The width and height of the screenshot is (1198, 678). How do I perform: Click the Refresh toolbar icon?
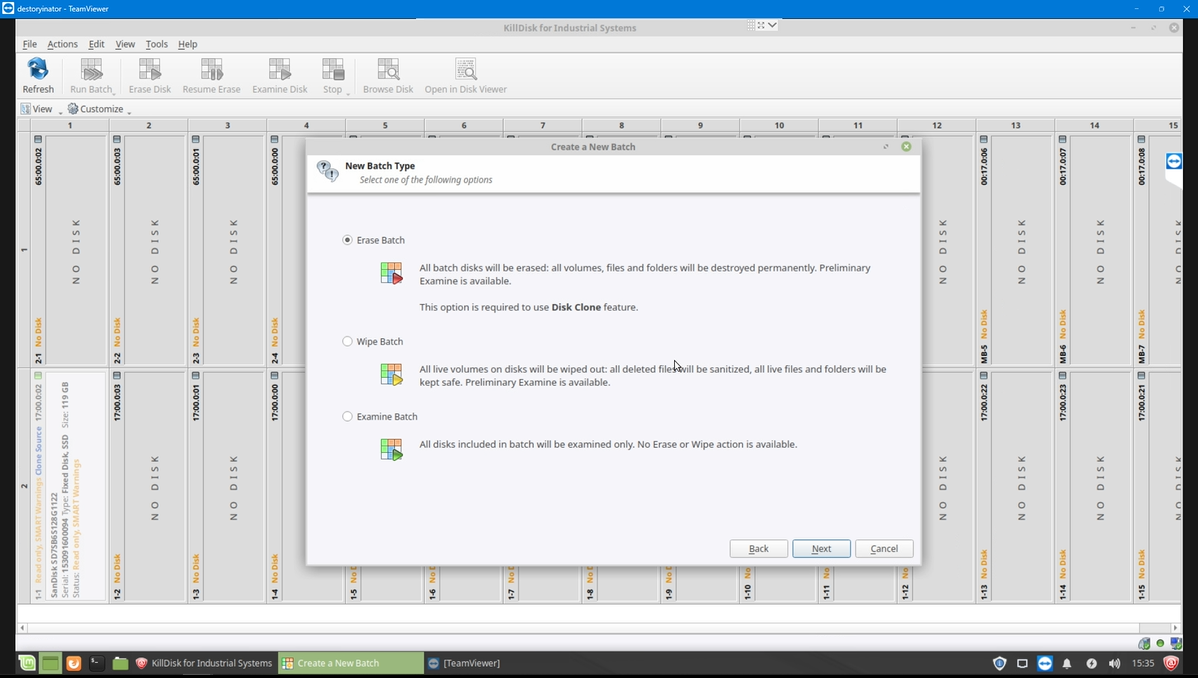pyautogui.click(x=37, y=70)
